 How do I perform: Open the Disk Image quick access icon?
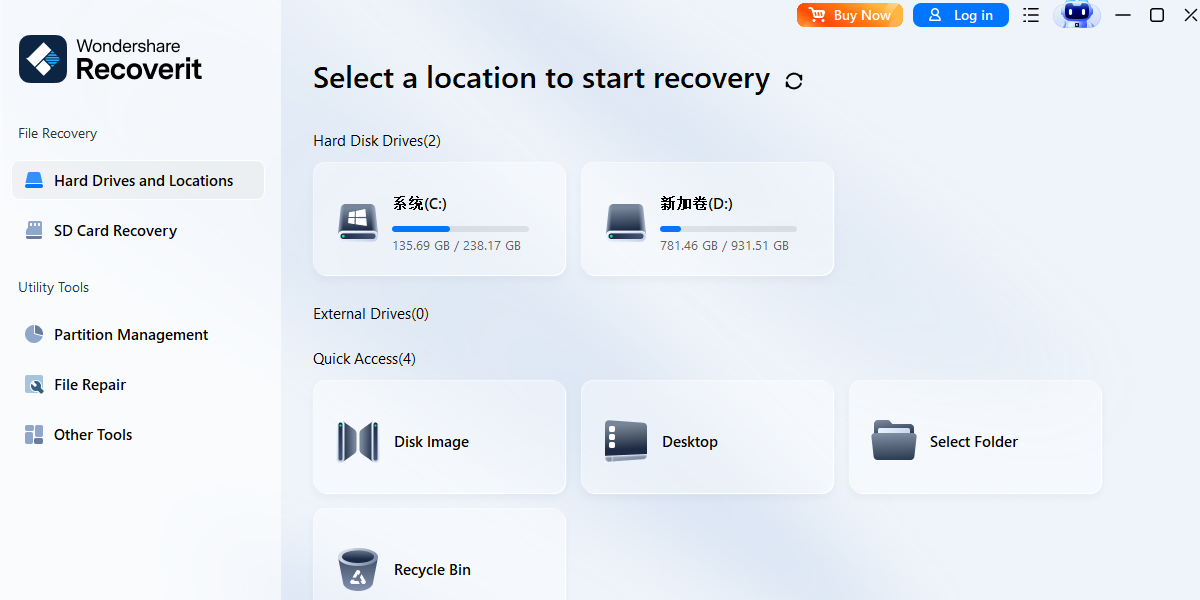pos(357,441)
